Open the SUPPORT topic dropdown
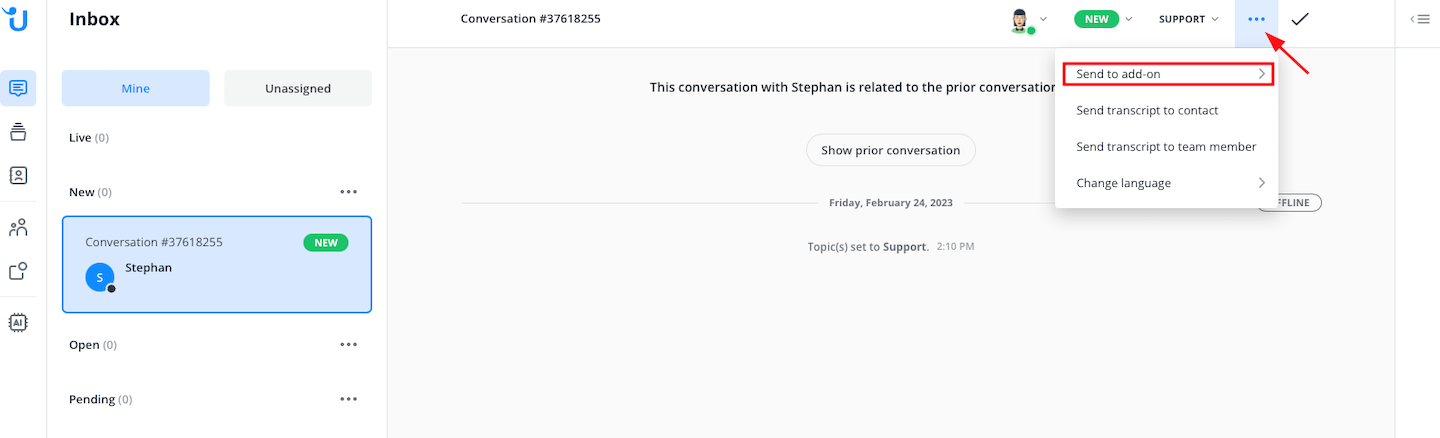The height and width of the screenshot is (438, 1440). (1188, 19)
